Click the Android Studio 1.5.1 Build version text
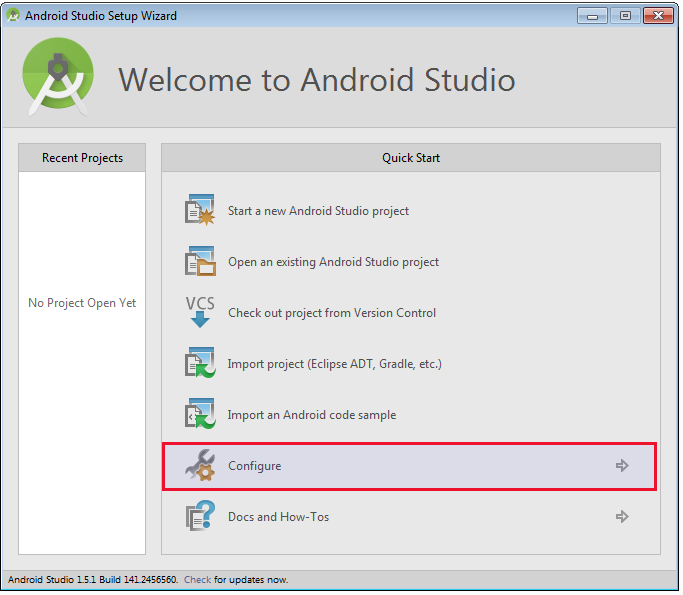This screenshot has height=595, width=683. click(93, 580)
